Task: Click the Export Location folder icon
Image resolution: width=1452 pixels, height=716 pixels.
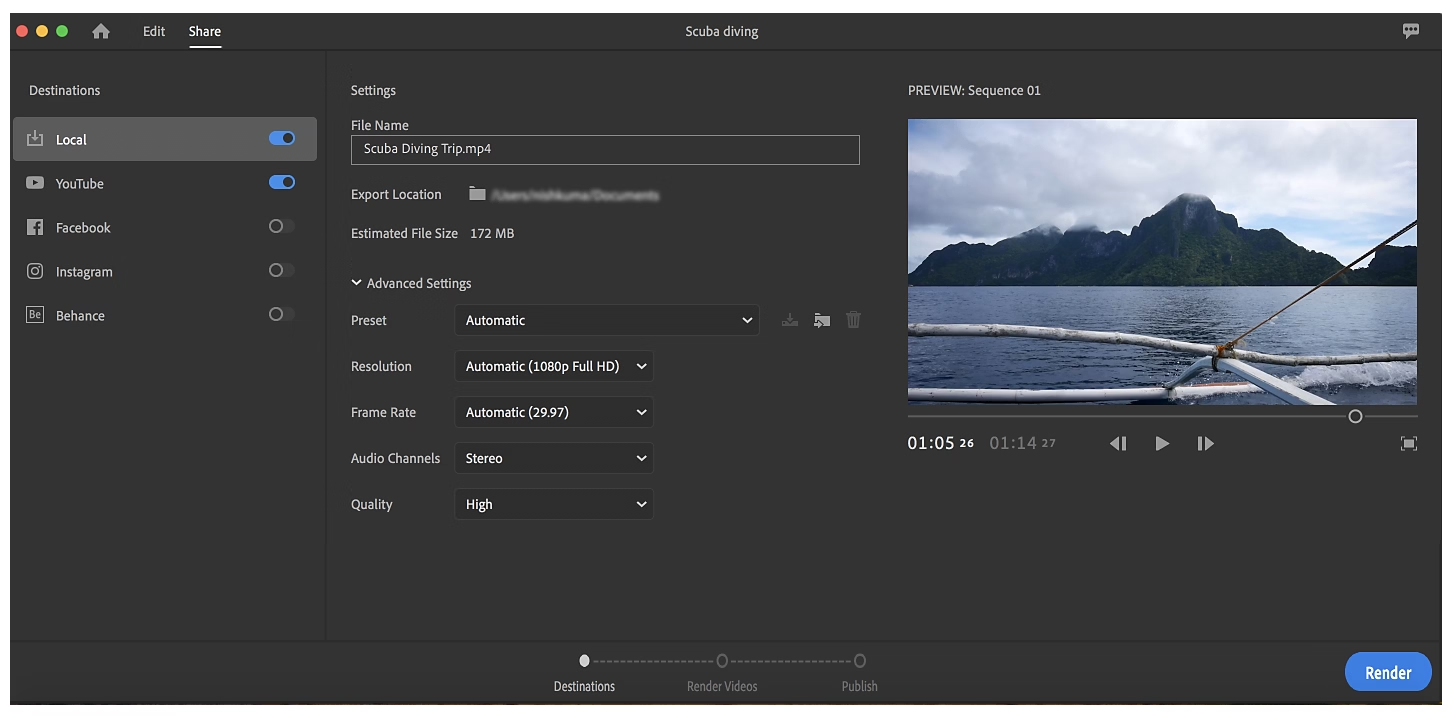Action: (477, 193)
